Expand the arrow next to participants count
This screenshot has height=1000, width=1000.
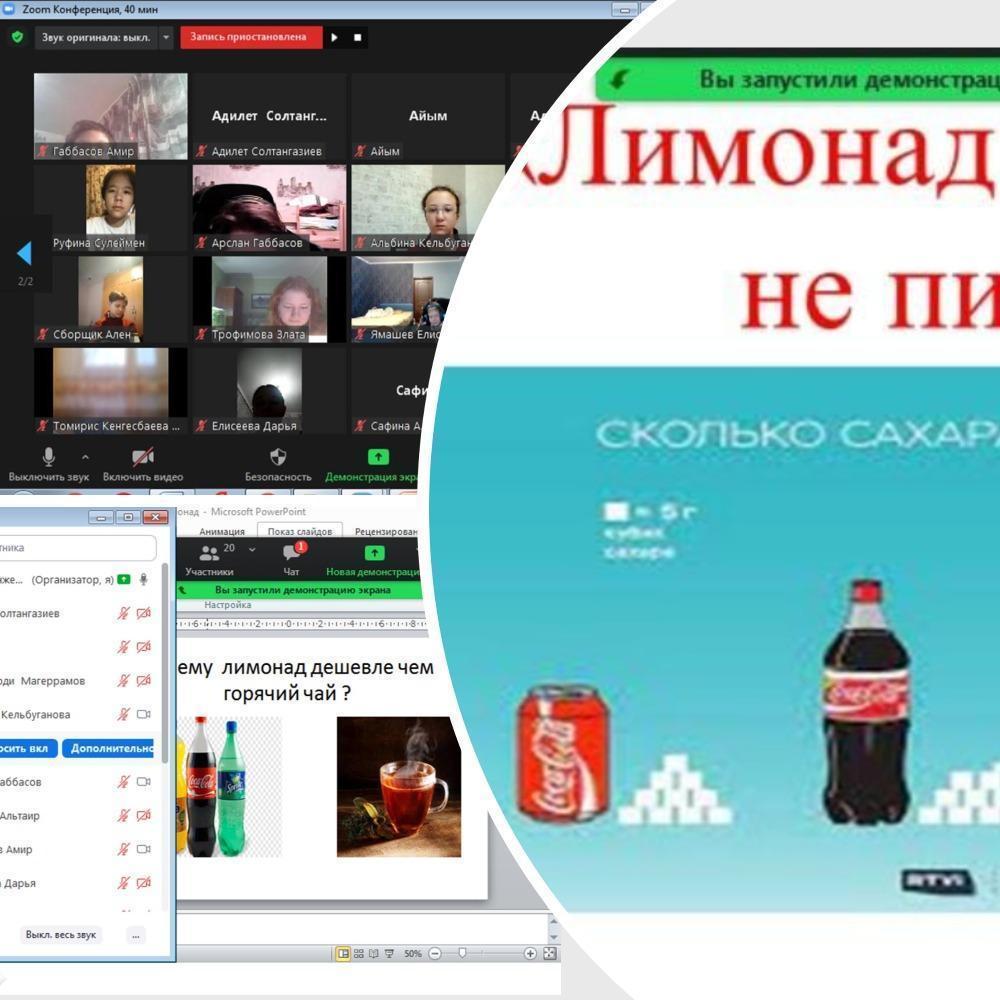point(252,549)
